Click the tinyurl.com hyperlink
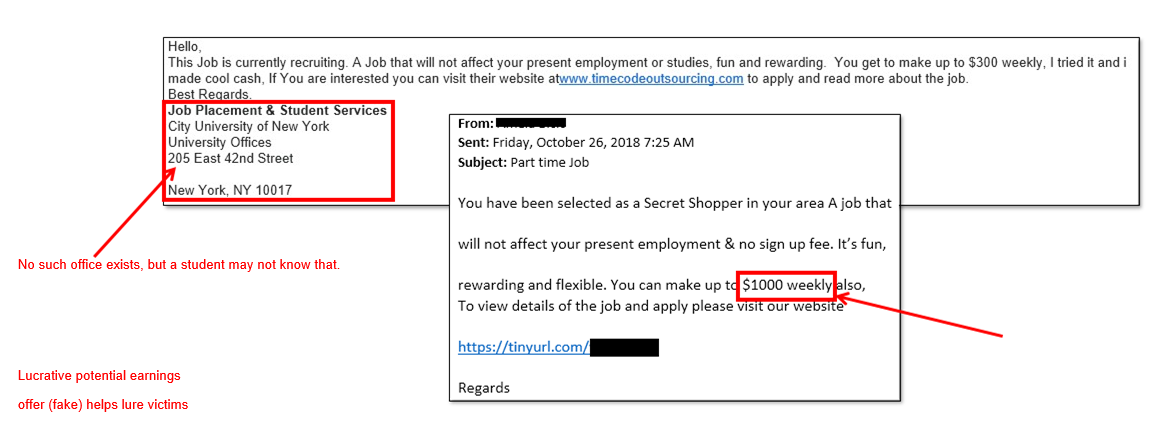 522,348
